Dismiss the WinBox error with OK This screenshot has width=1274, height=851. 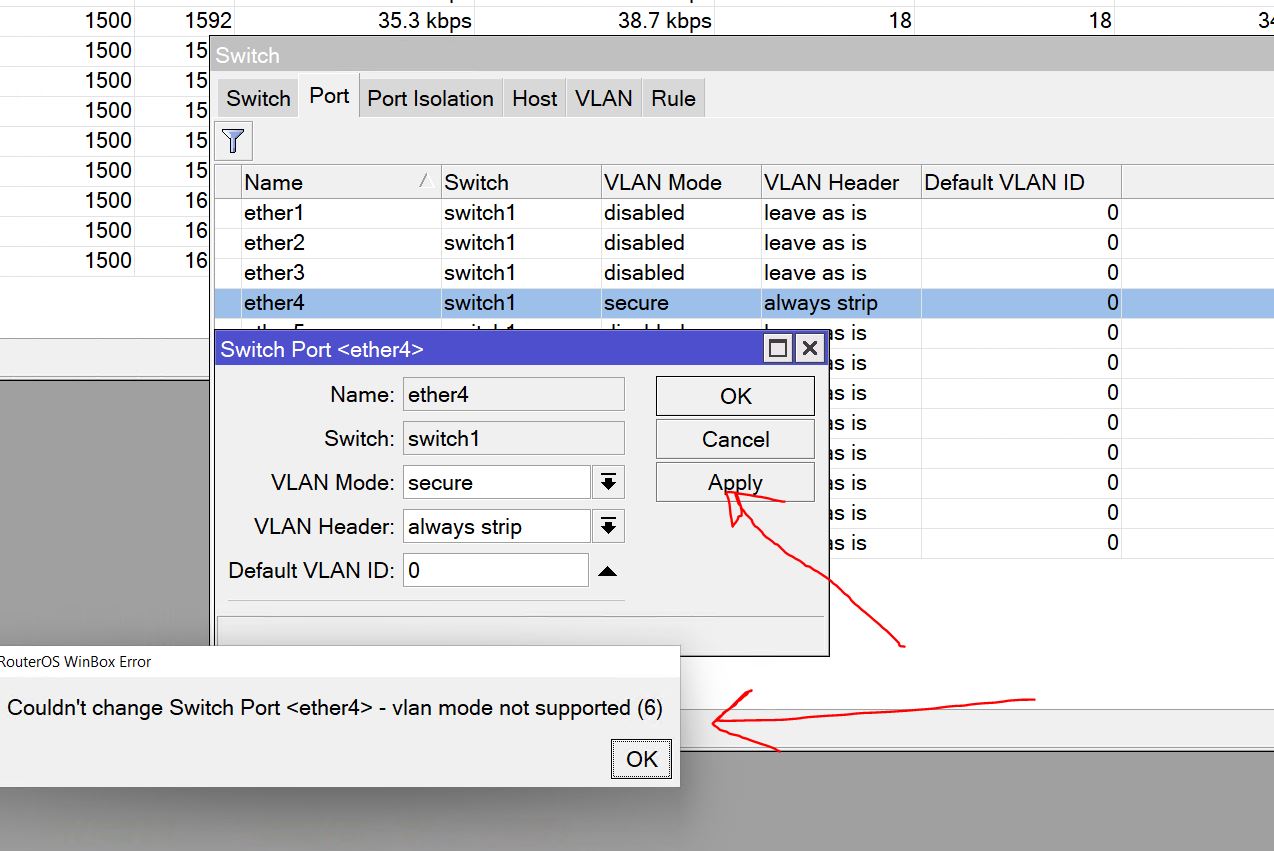641,759
